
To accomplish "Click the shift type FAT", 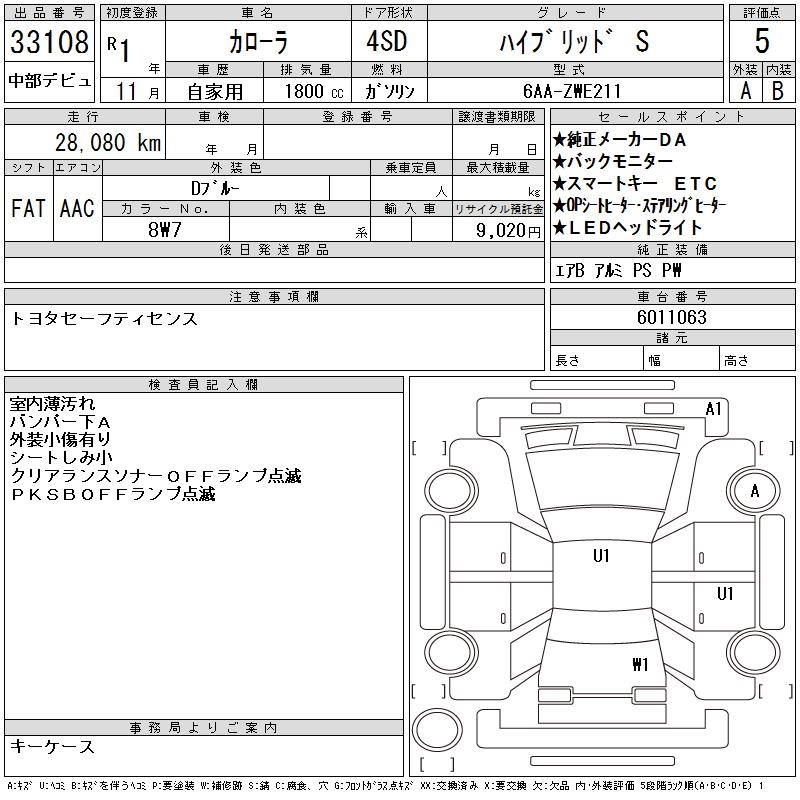I will [x=28, y=208].
